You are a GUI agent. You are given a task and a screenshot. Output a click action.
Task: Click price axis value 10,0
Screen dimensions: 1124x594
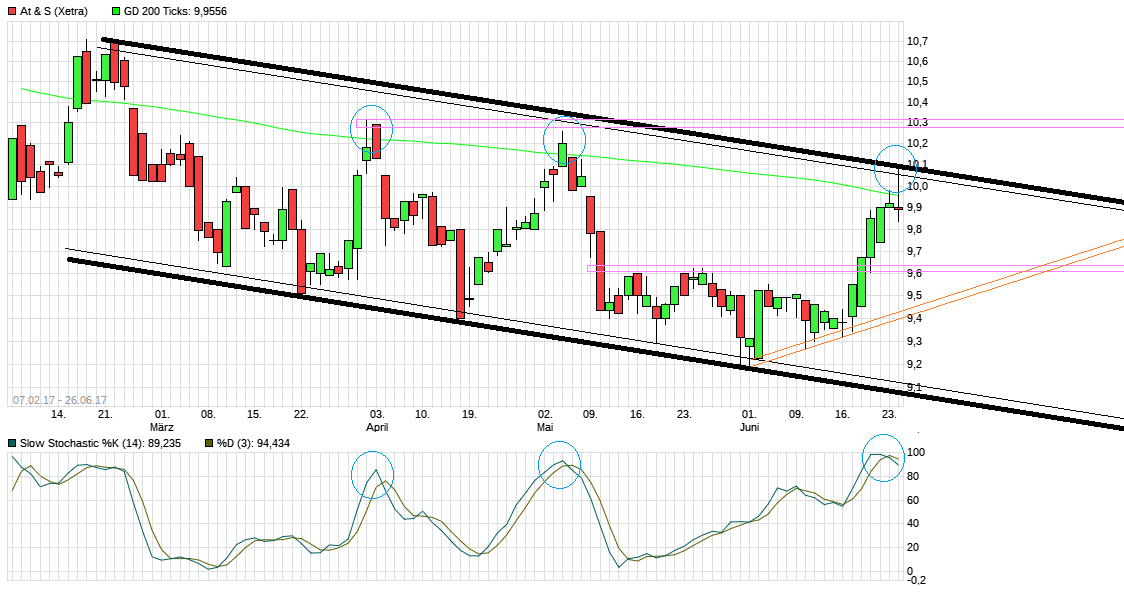tap(918, 186)
